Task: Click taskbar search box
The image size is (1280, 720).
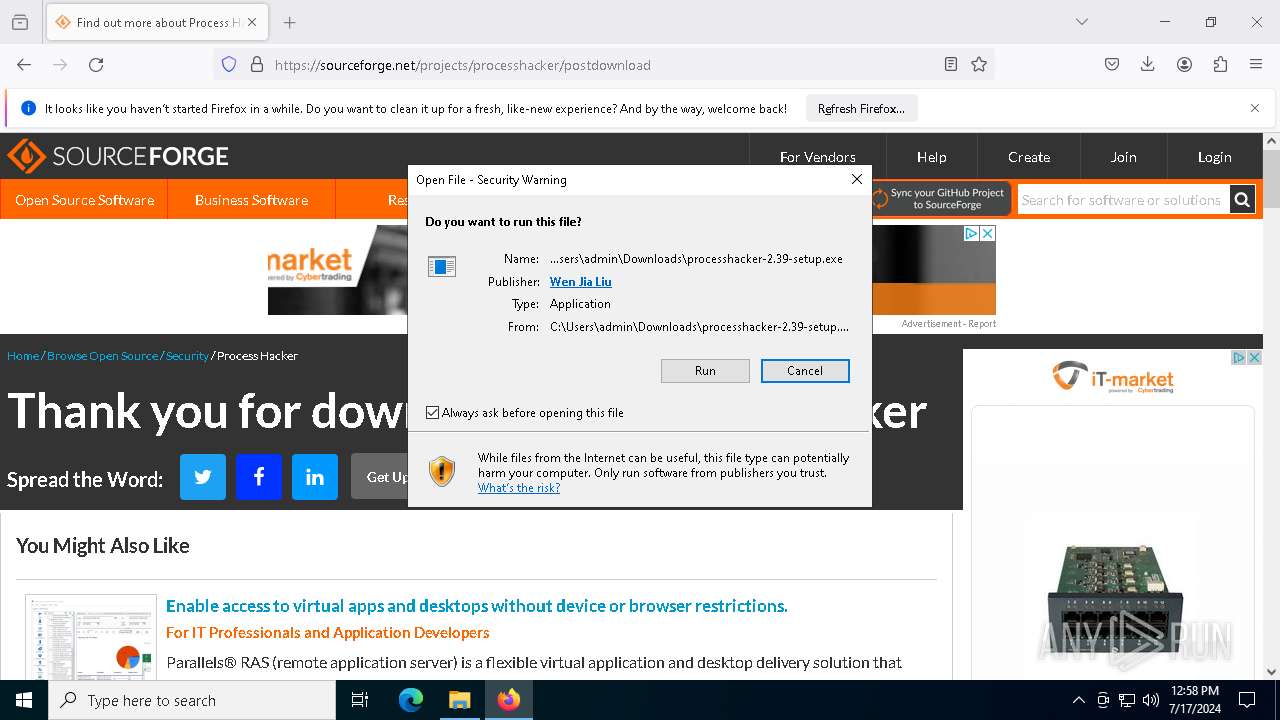Action: point(192,700)
